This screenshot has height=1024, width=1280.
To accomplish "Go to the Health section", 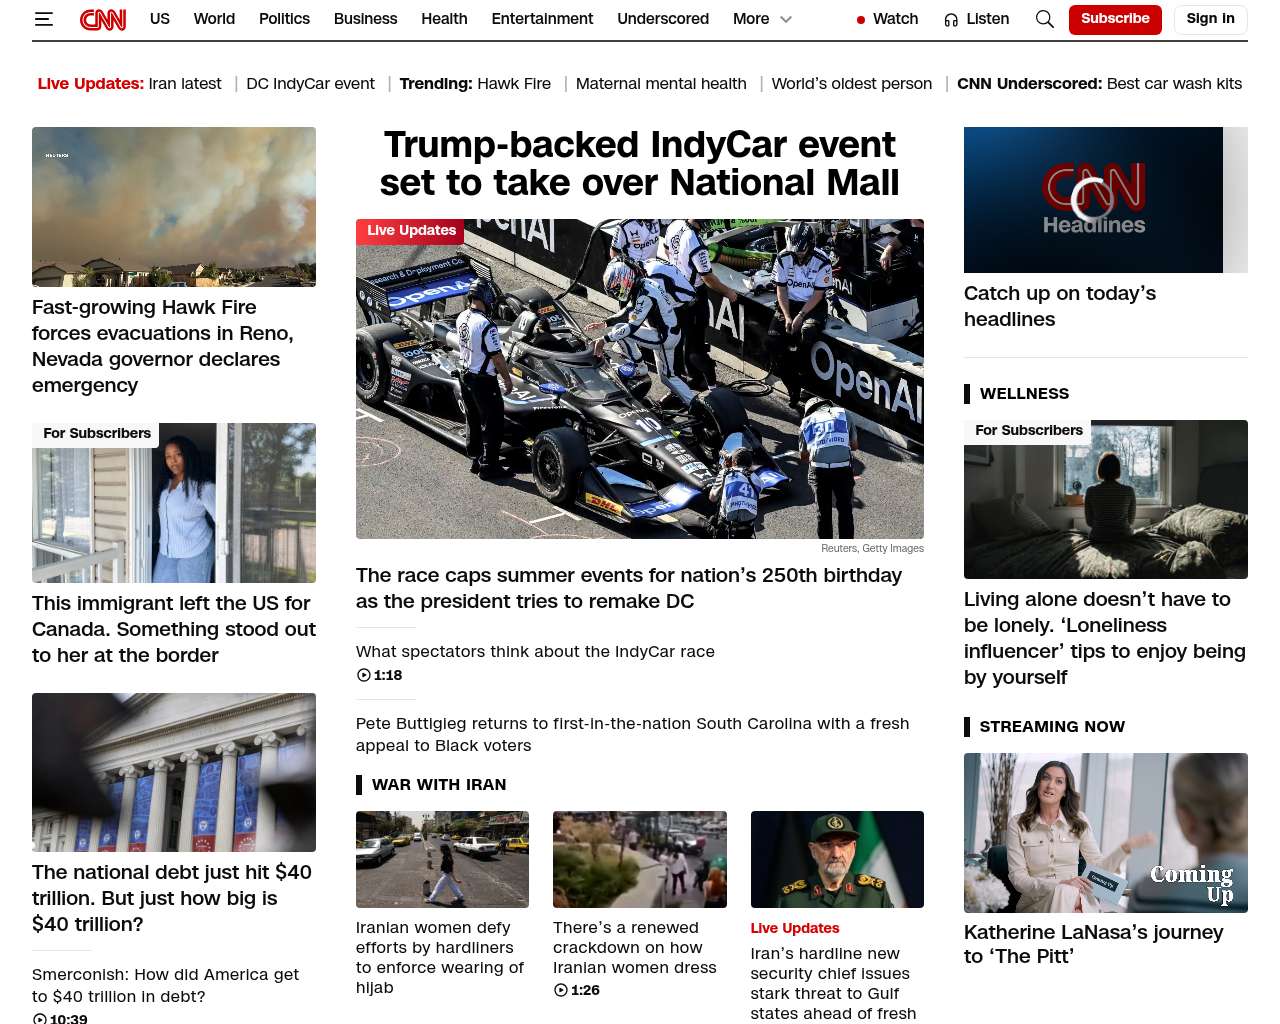I will click(x=444, y=19).
